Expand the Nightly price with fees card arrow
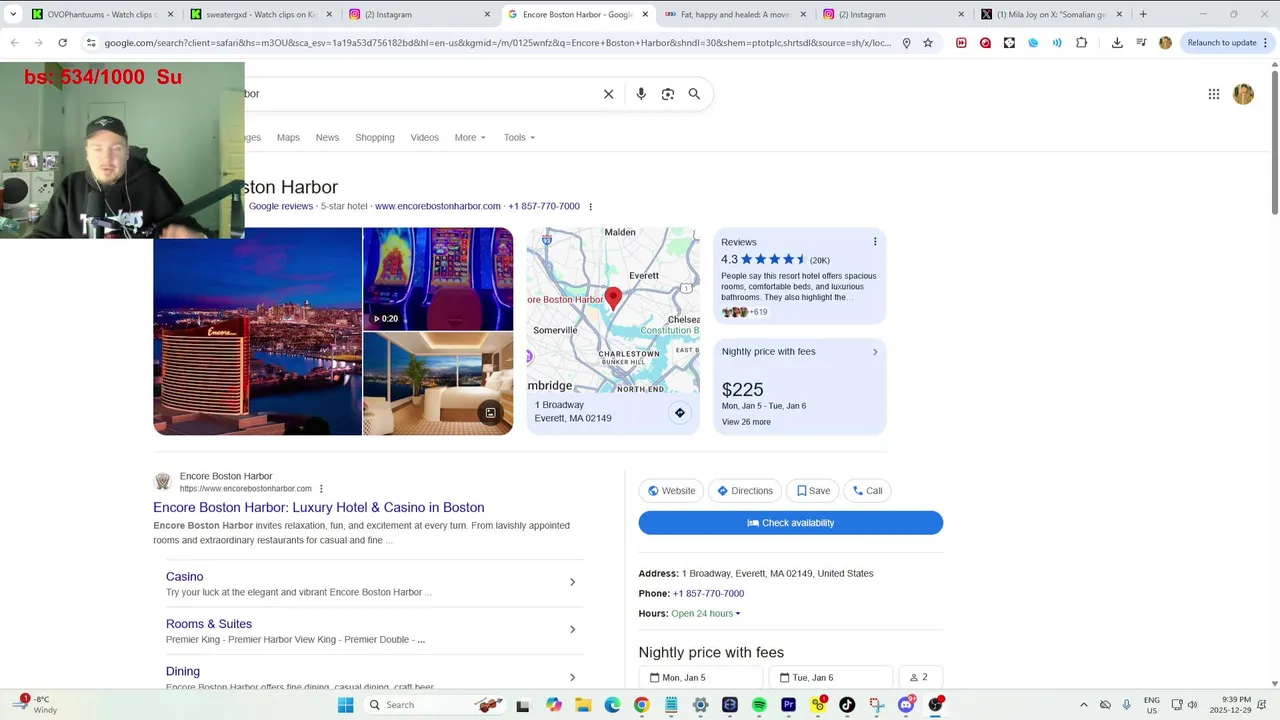Viewport: 1280px width, 720px height. 875,352
